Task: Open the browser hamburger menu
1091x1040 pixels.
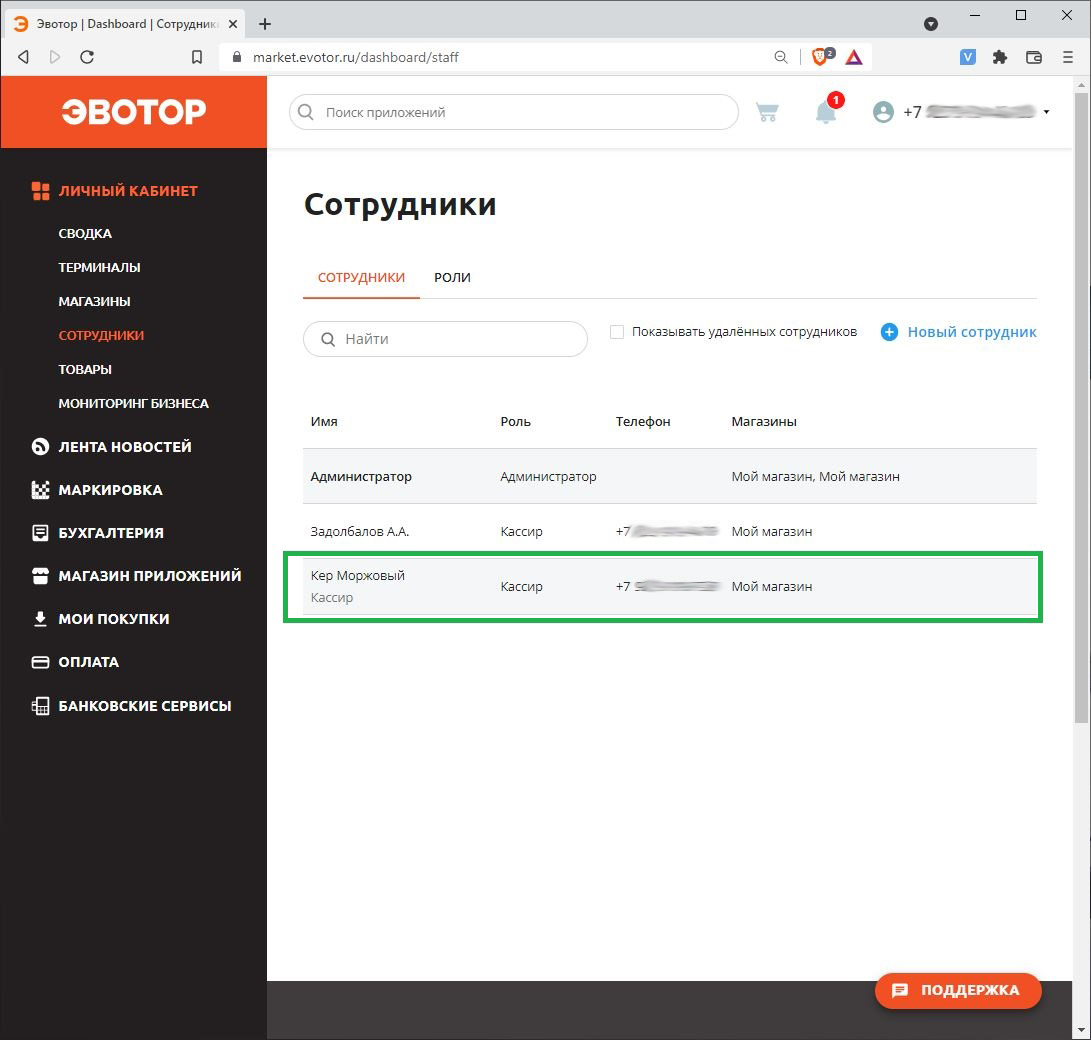Action: click(1068, 57)
